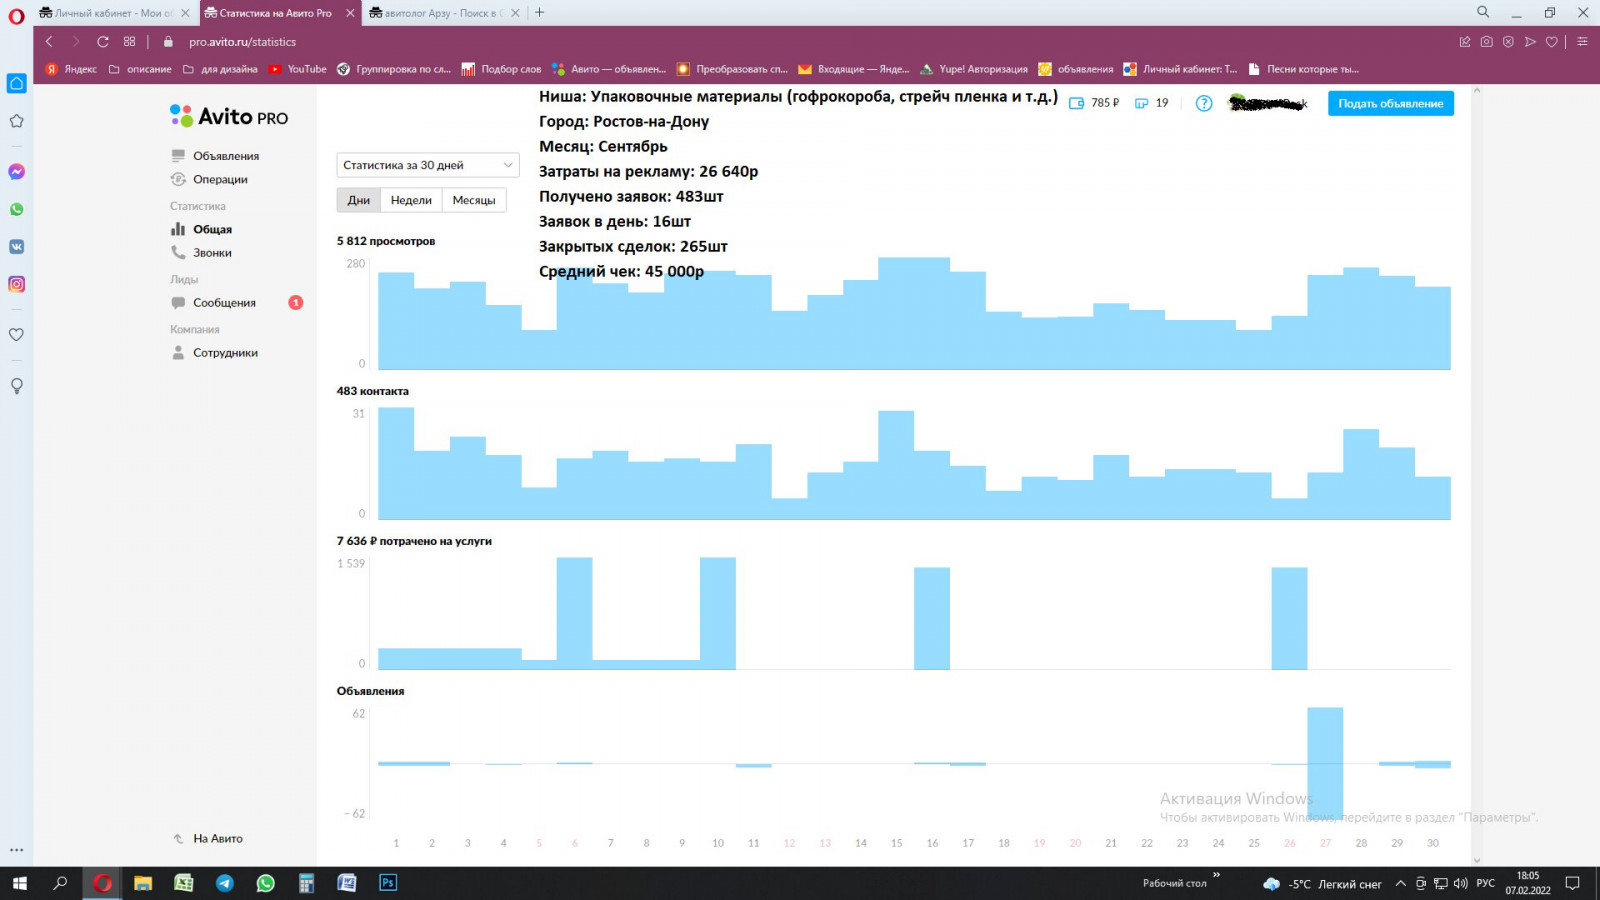
Task: Open Photoshop from the taskbar
Action: coord(388,883)
